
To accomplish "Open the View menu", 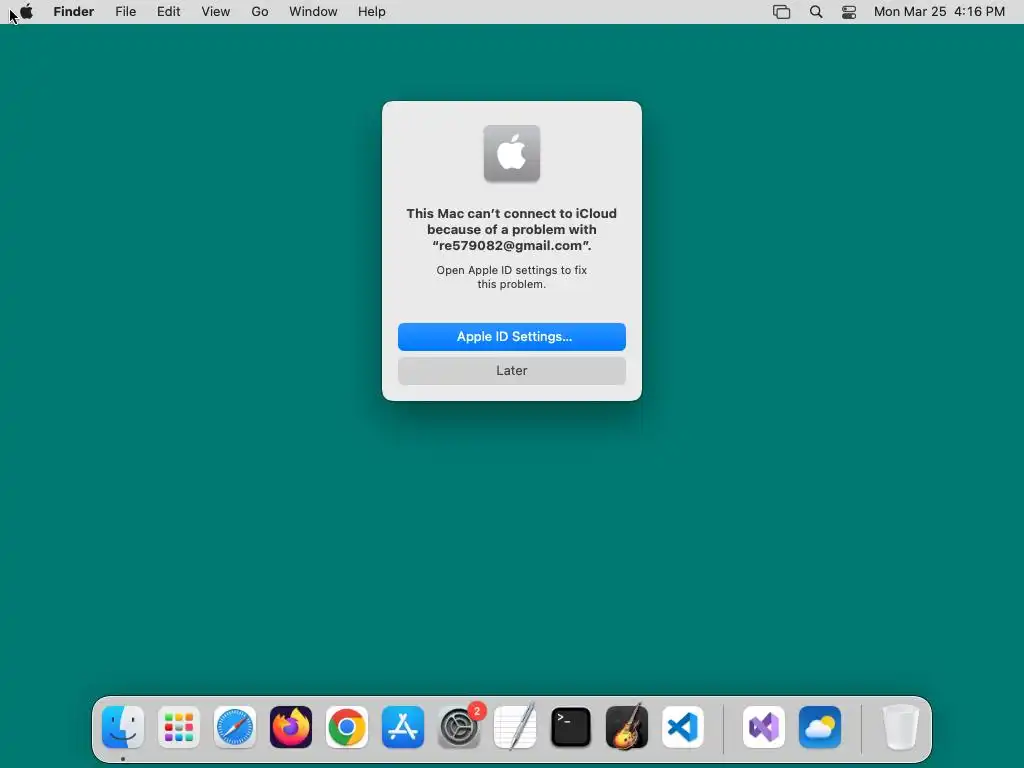I will (216, 12).
